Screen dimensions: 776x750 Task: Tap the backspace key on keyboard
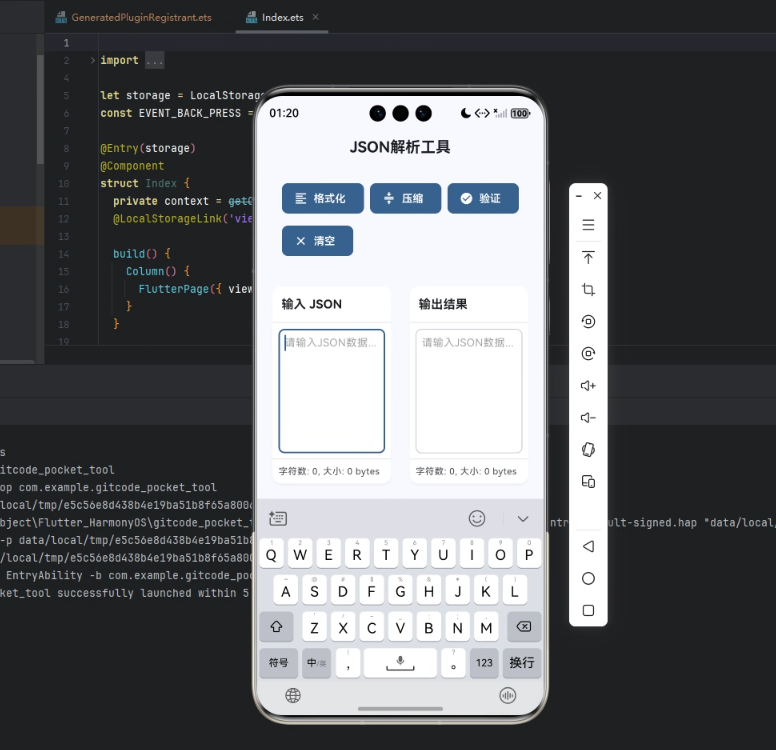[x=524, y=627]
